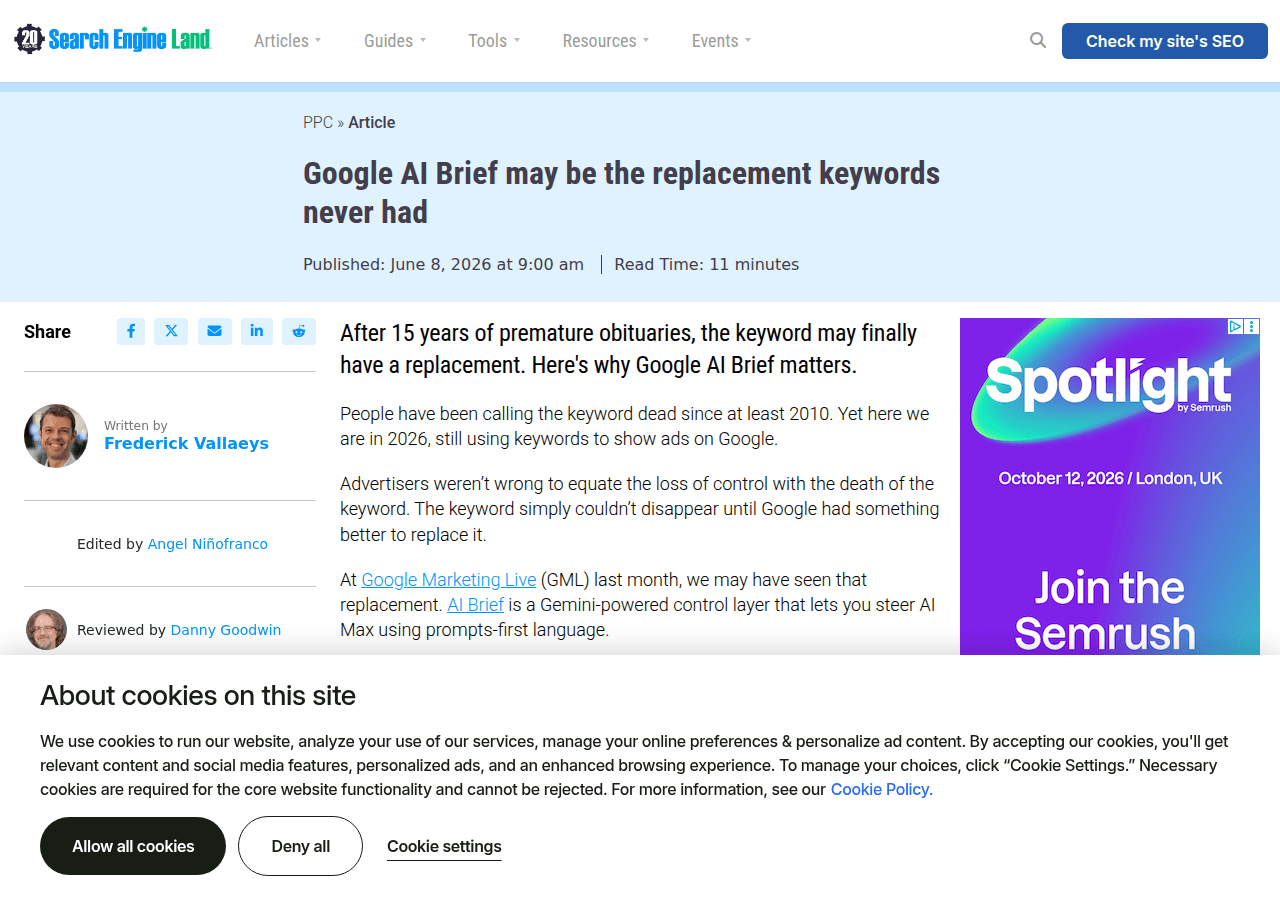Viewport: 1280px width, 900px height.
Task: Open editor Angel Niñofranco link
Action: coord(208,544)
